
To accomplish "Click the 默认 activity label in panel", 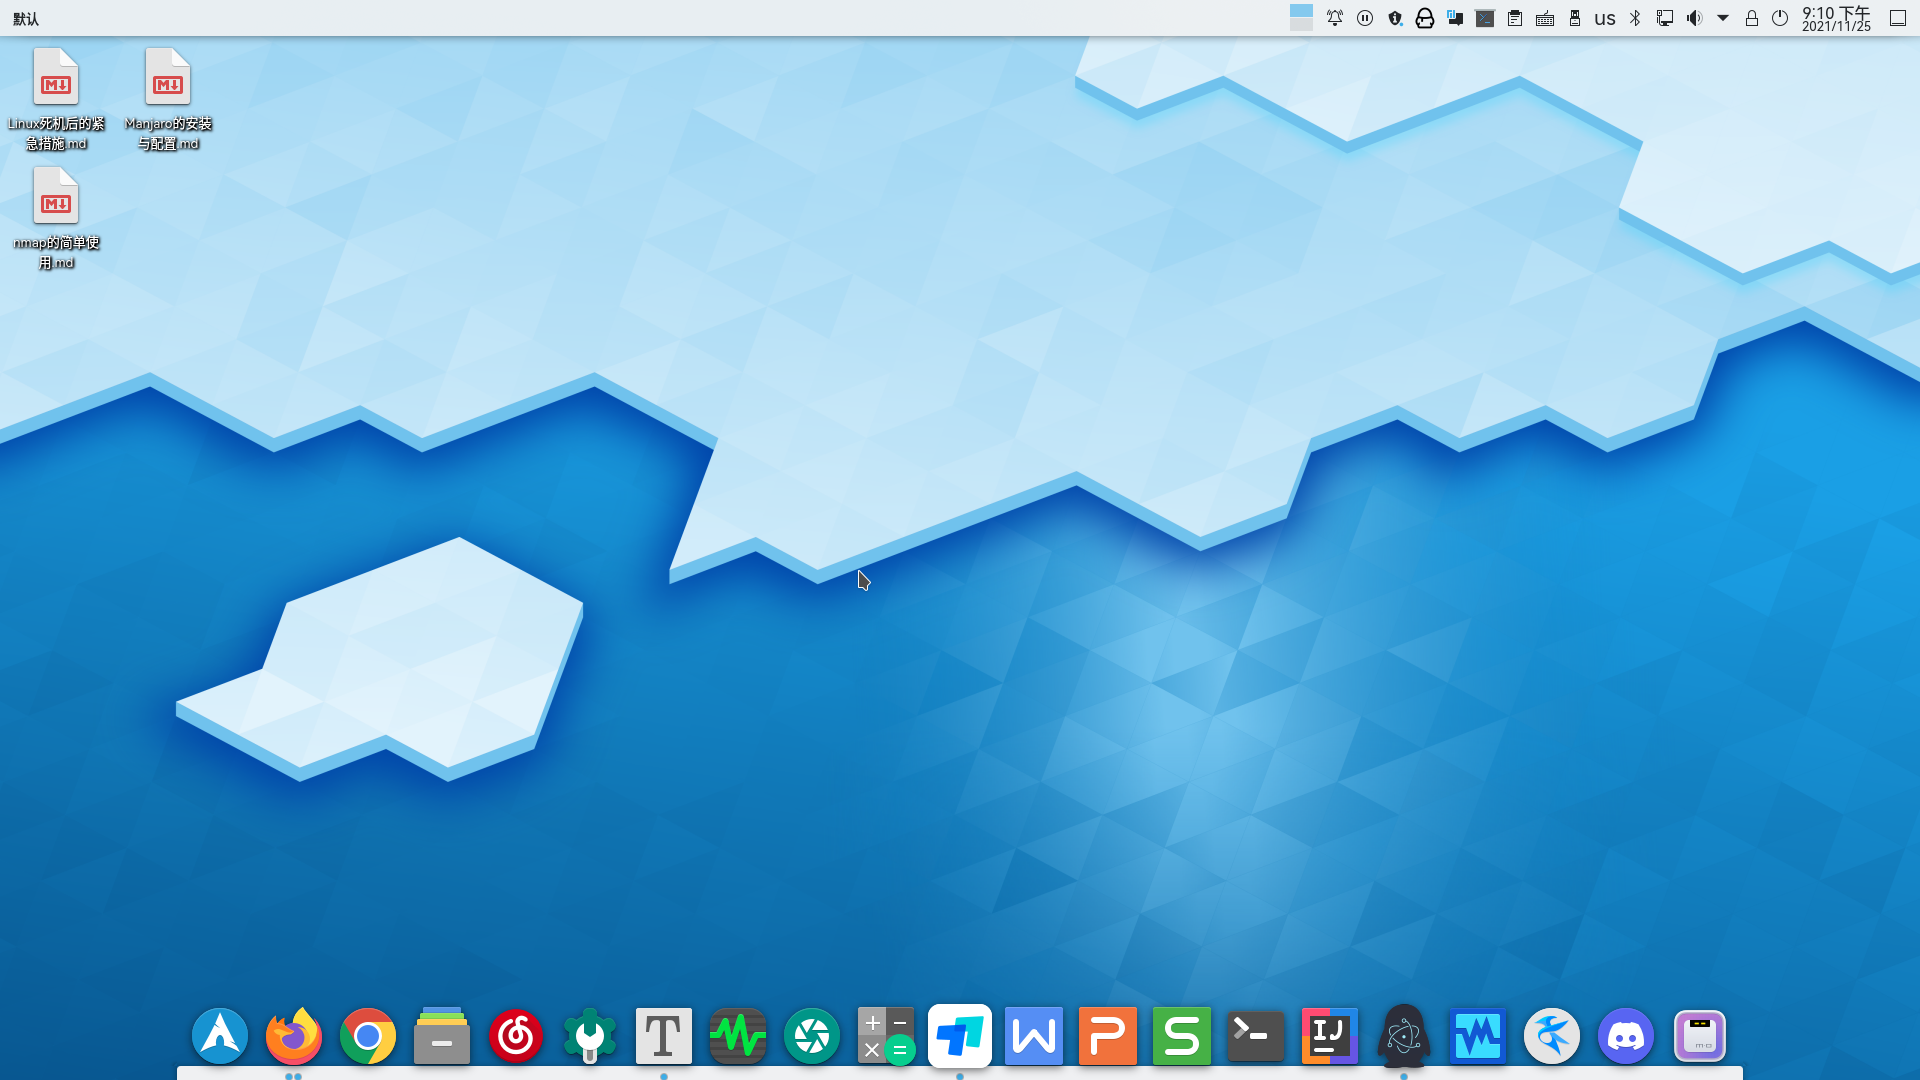I will (x=26, y=19).
